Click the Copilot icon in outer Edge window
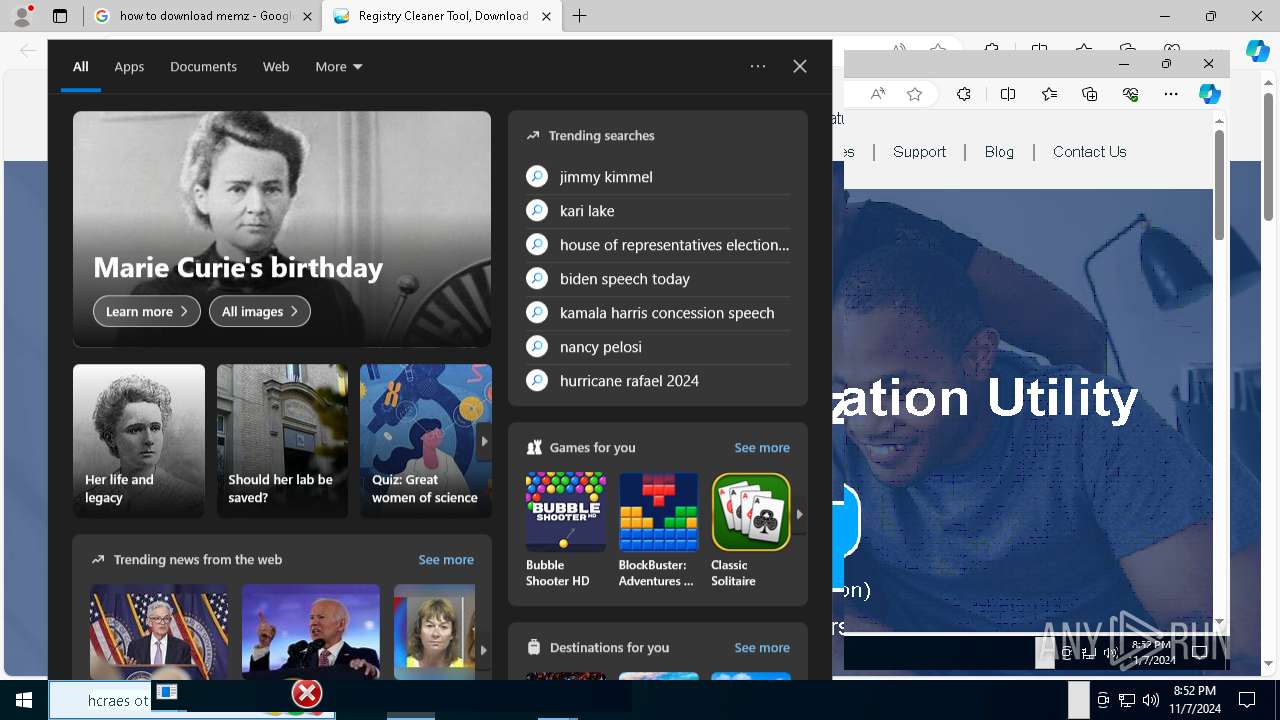 [x=1257, y=51]
